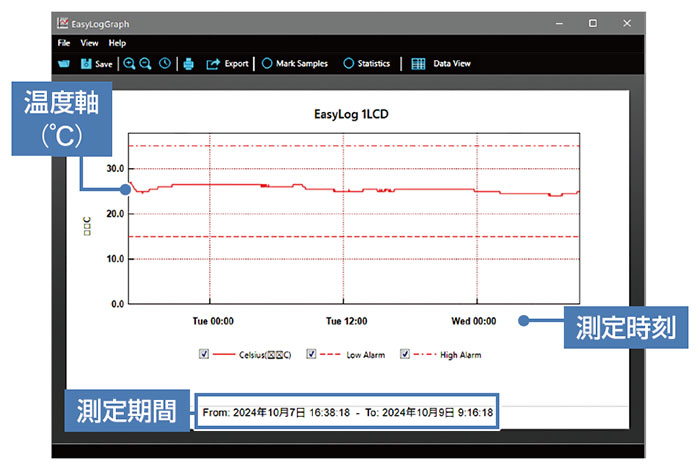Click the EasyLogGraph title bar app icon
Screen dimensions: 700x470
pyautogui.click(x=62, y=23)
